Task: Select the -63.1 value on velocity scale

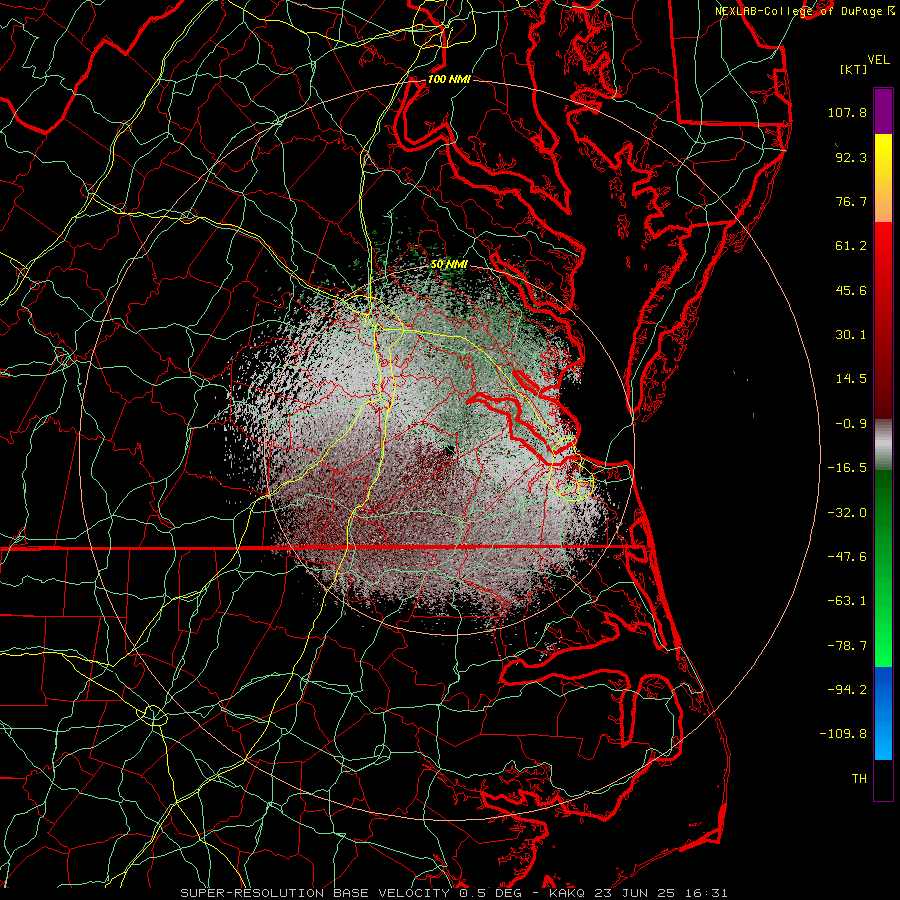Action: tap(847, 601)
